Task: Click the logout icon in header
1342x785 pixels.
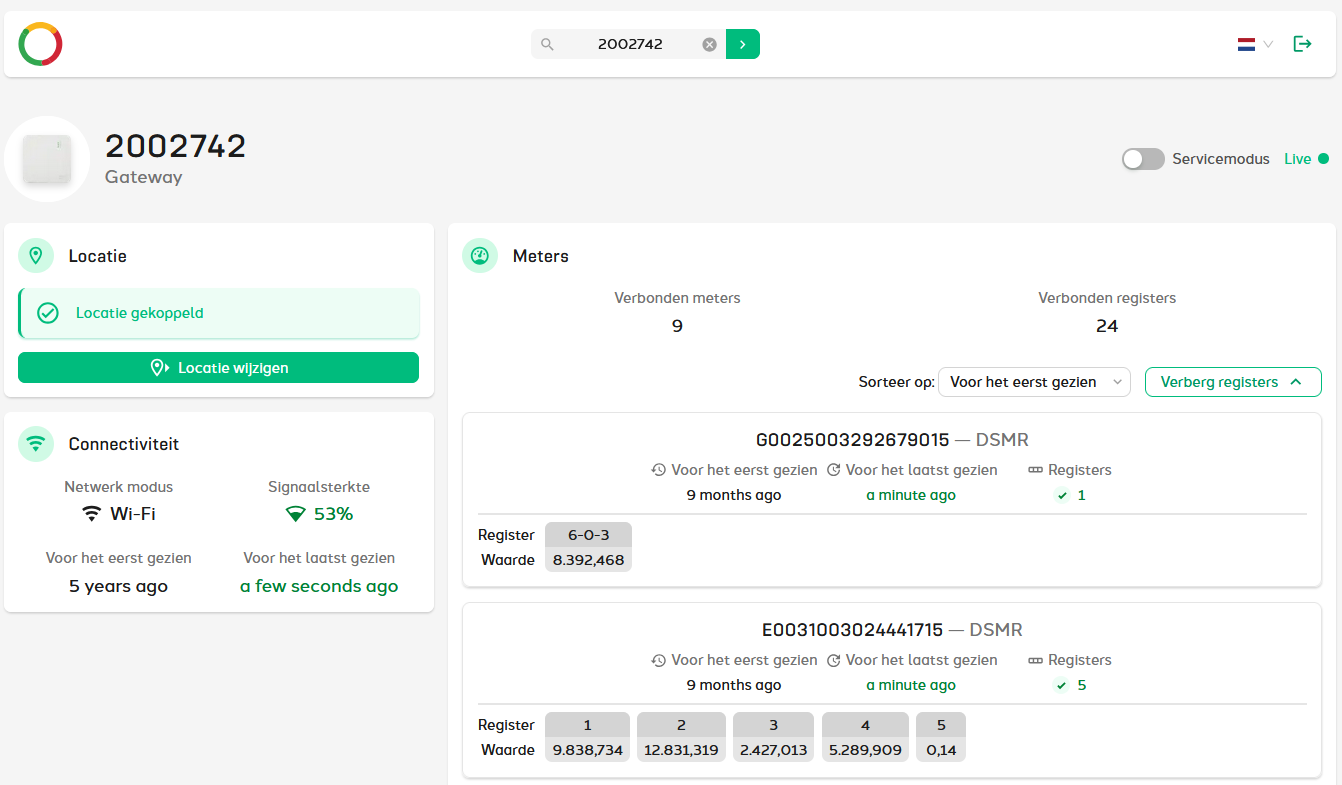Action: [1302, 44]
